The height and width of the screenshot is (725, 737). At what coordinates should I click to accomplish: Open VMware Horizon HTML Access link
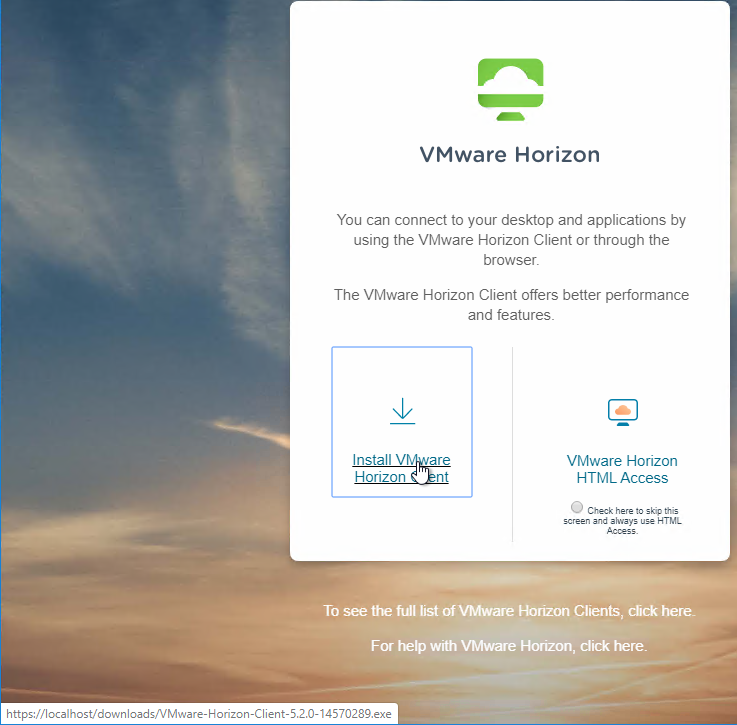coord(622,469)
